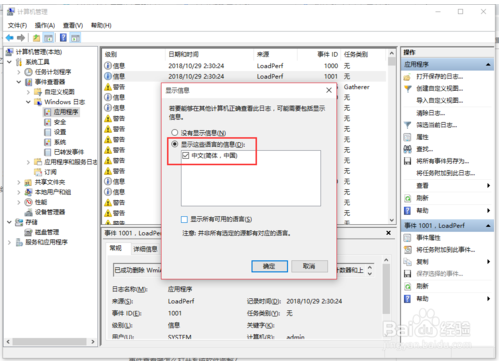Click the icon beside 将任务附加到此事件
Viewport: 500px width, 361px height.
[407, 250]
